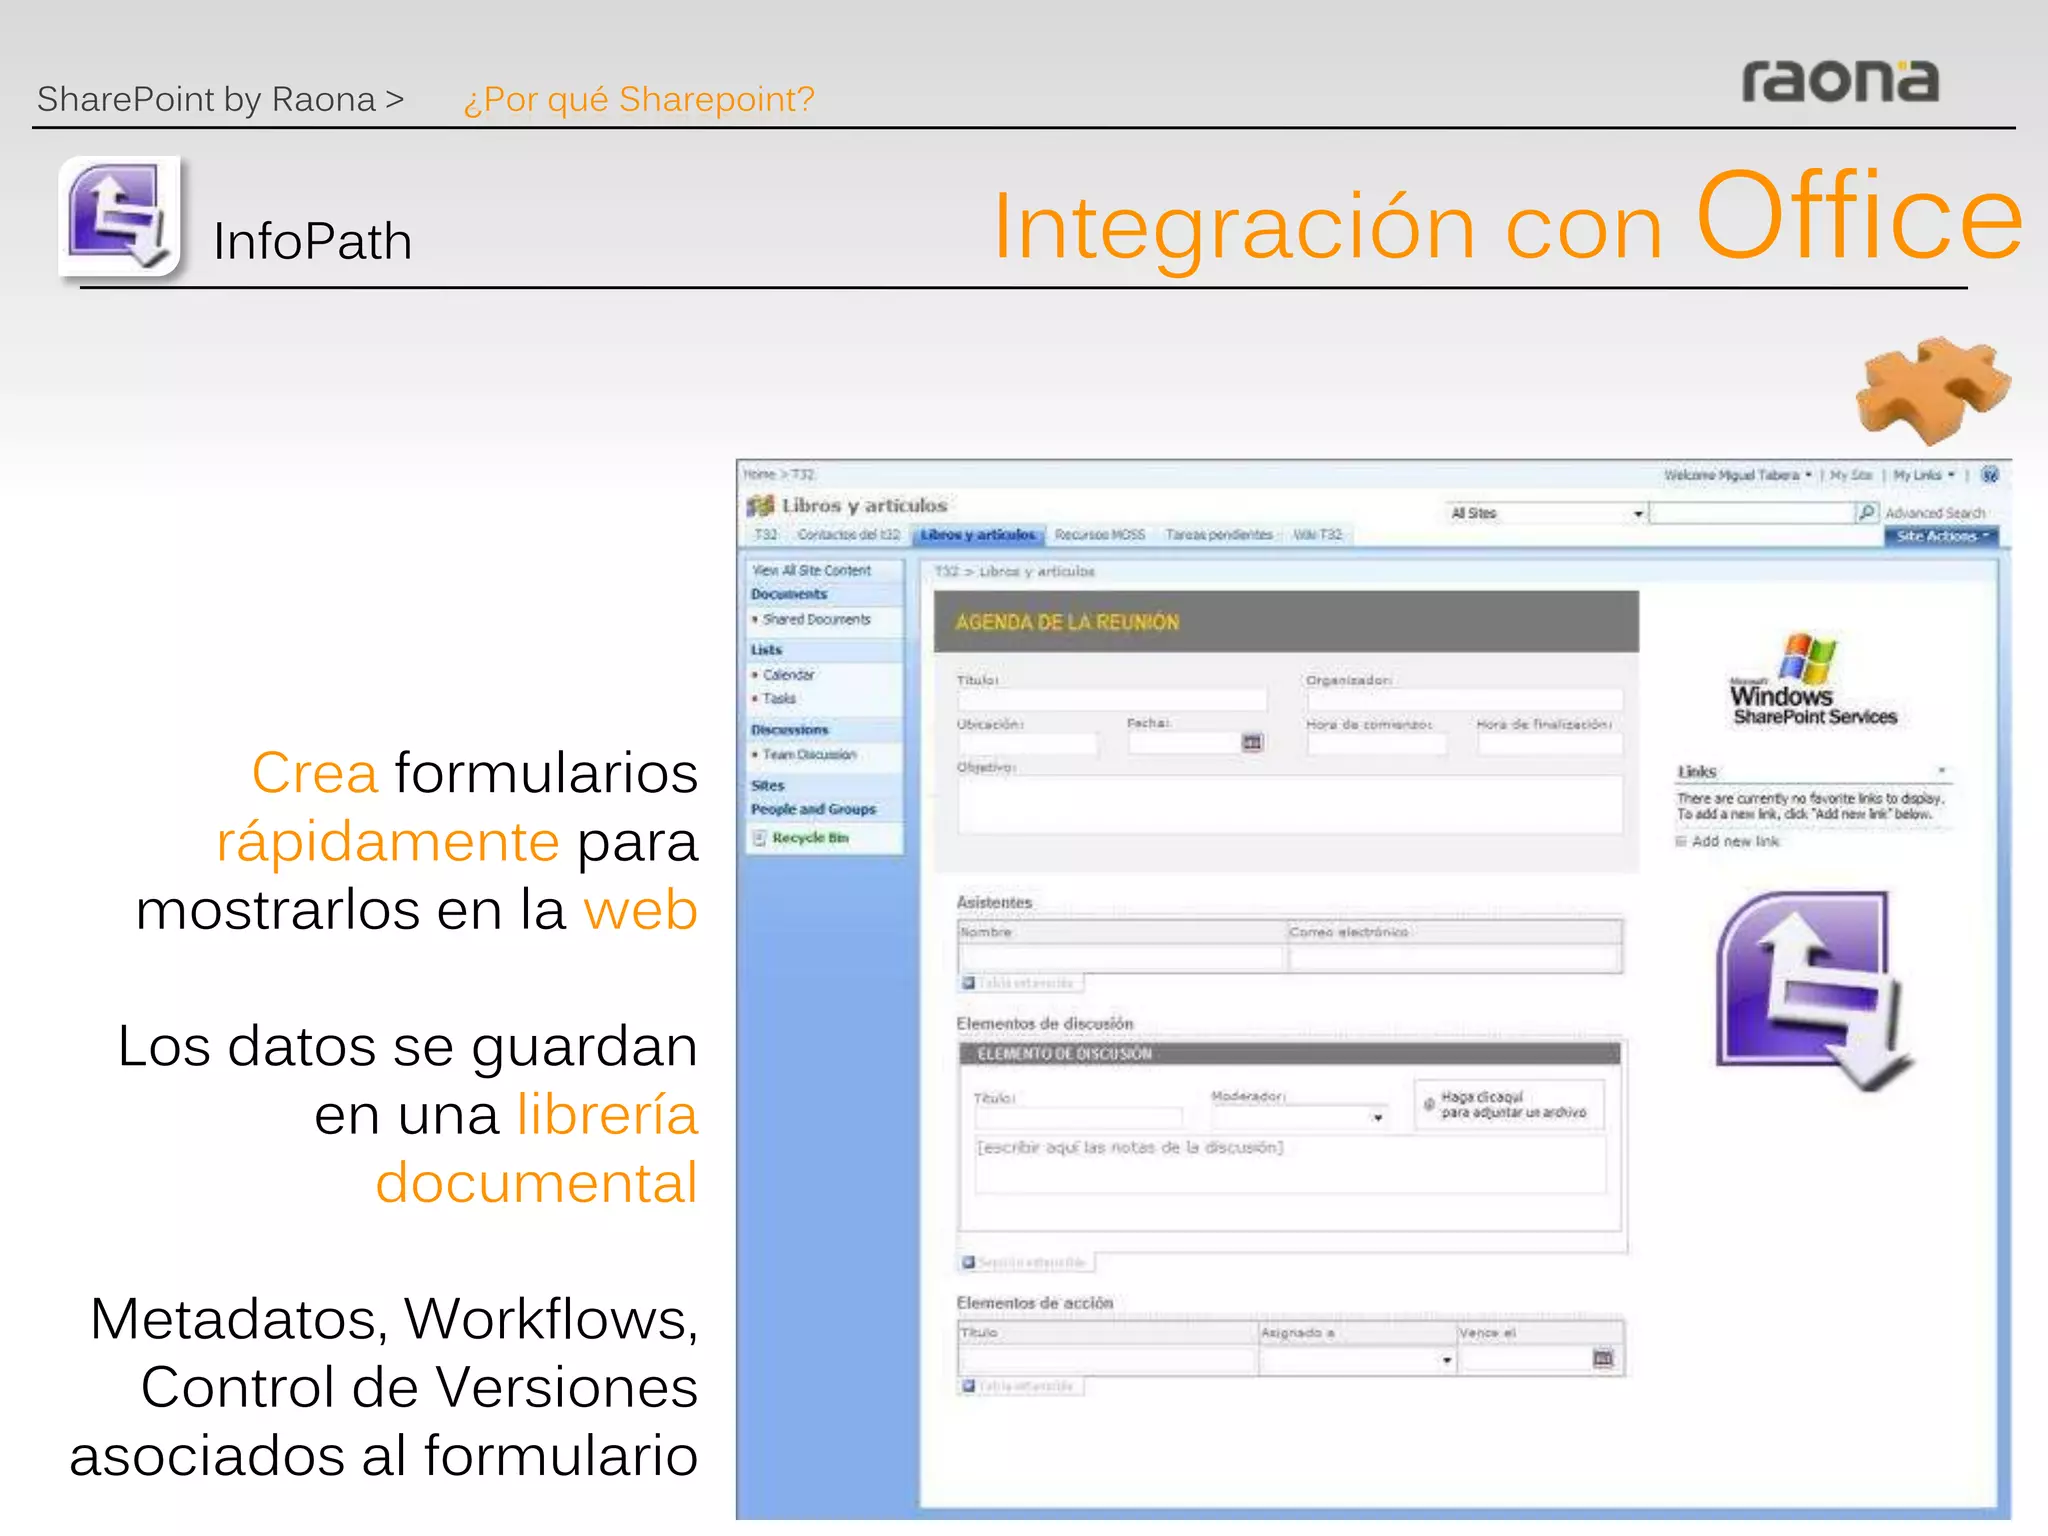Image resolution: width=2048 pixels, height=1536 pixels.
Task: Open the Site Actions menu
Action: click(x=1941, y=536)
